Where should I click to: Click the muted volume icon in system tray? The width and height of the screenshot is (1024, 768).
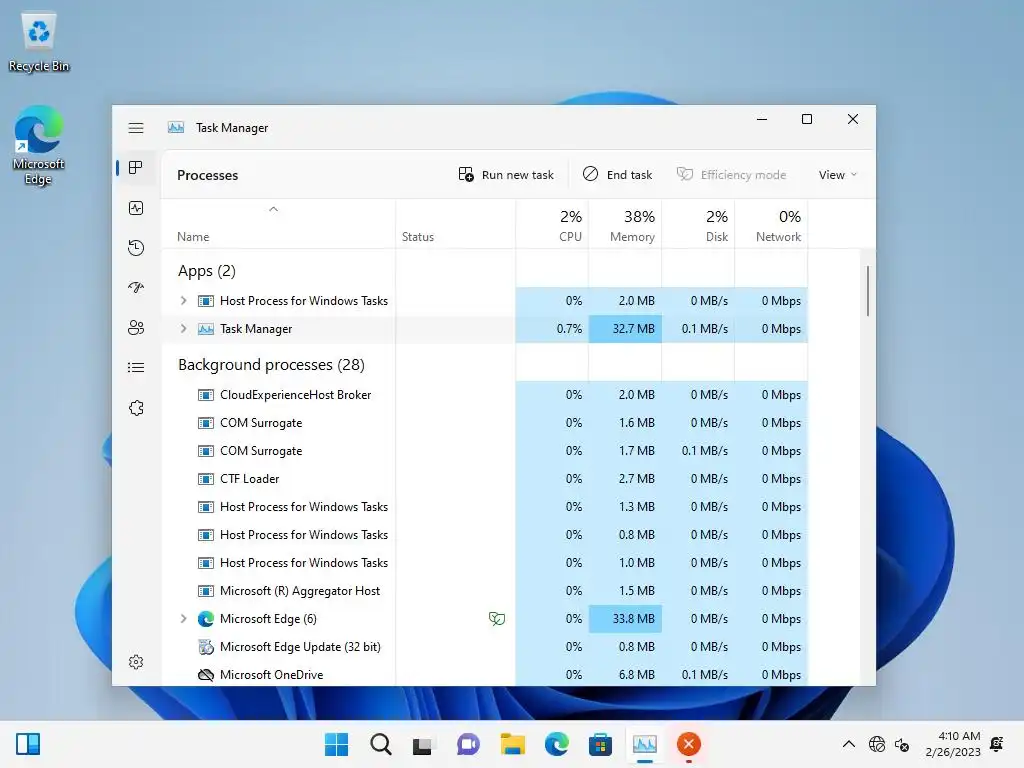pyautogui.click(x=902, y=744)
